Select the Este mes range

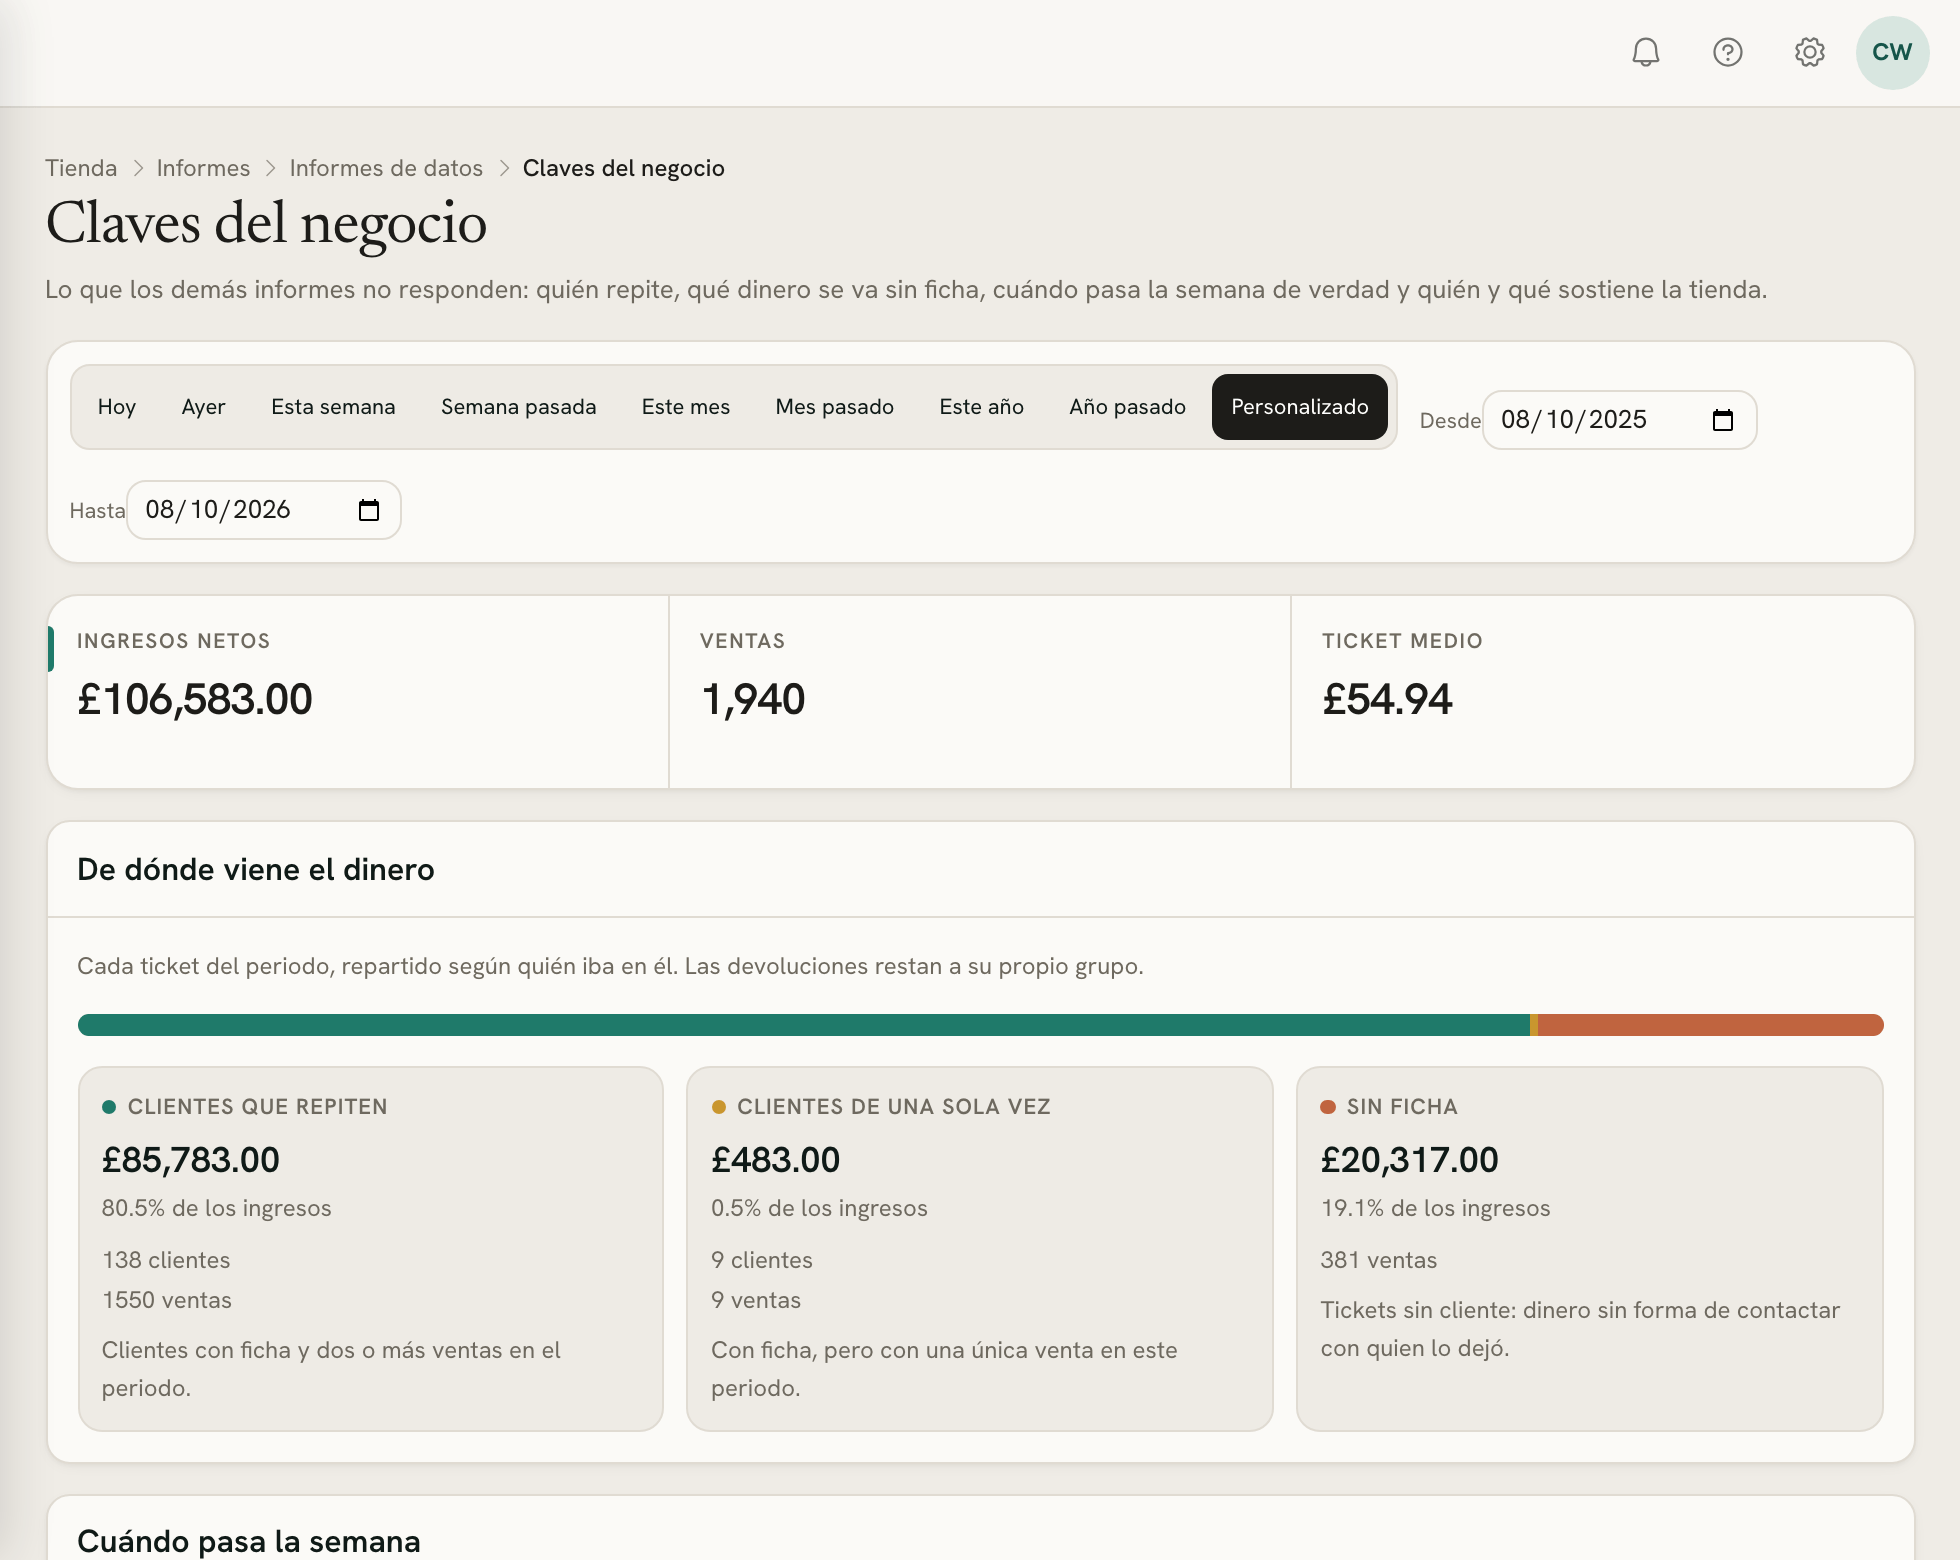(x=685, y=407)
